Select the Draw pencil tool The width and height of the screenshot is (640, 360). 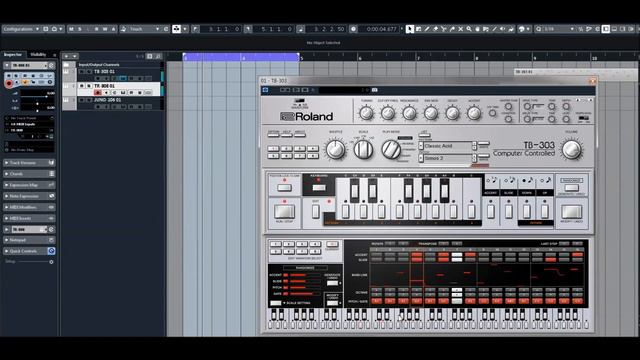pos(427,29)
